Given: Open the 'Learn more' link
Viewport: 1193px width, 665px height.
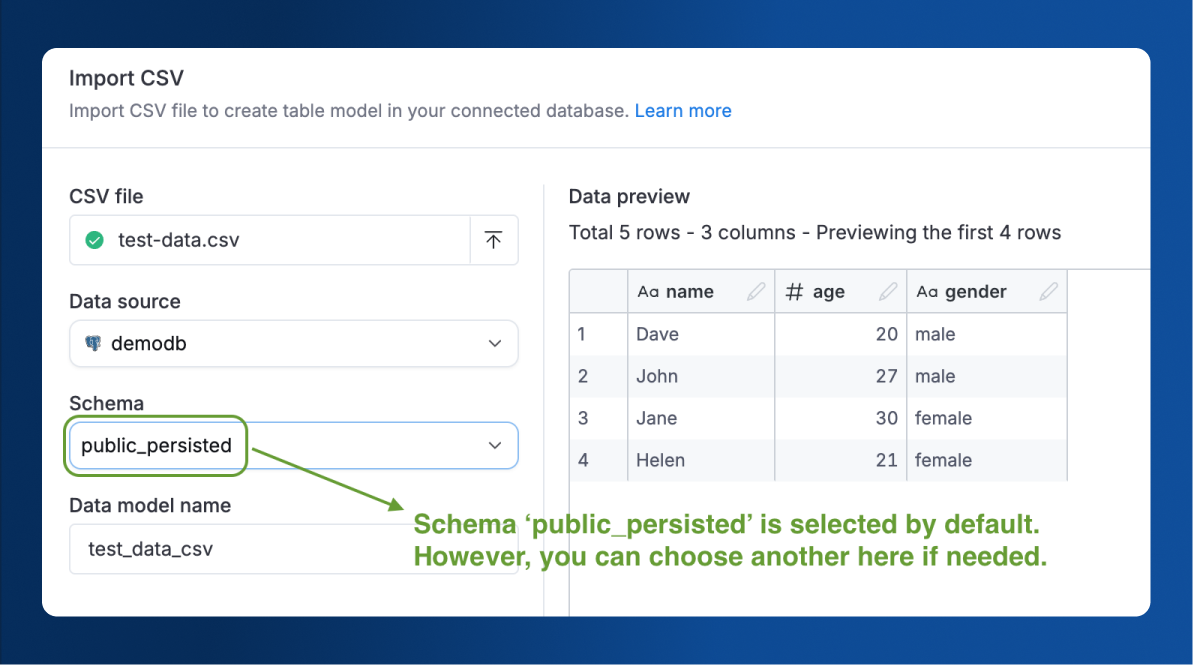Looking at the screenshot, I should pyautogui.click(x=683, y=110).
